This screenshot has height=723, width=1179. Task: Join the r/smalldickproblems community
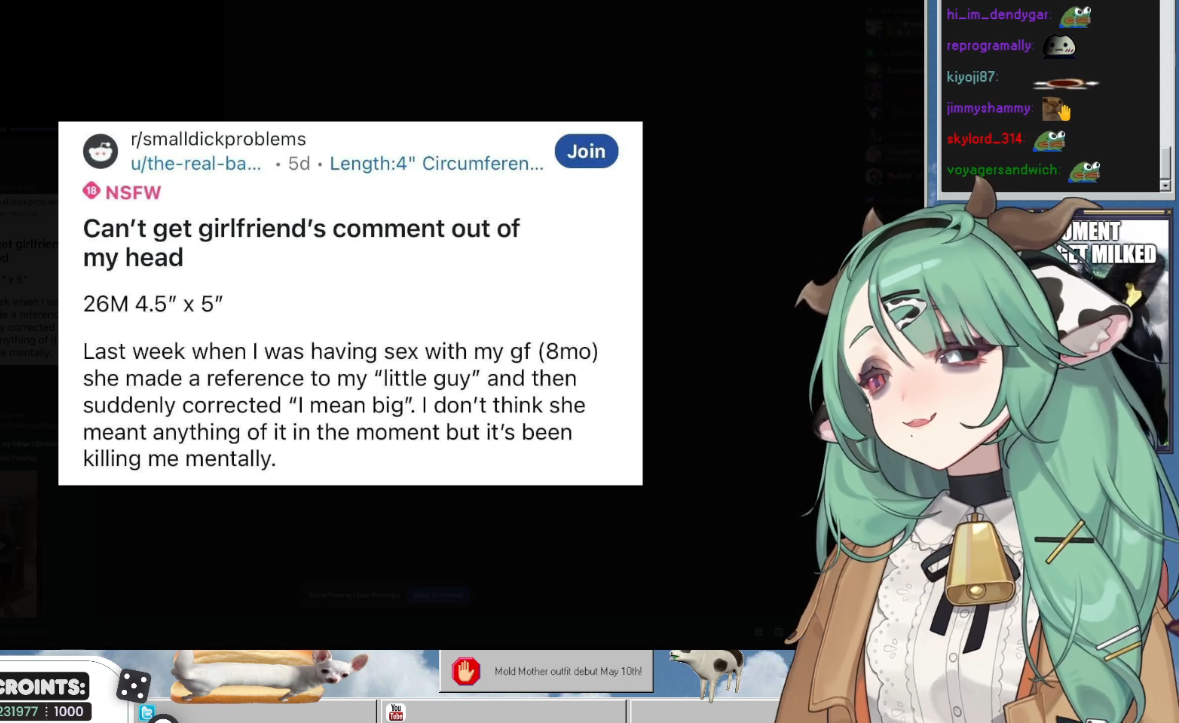pos(586,151)
